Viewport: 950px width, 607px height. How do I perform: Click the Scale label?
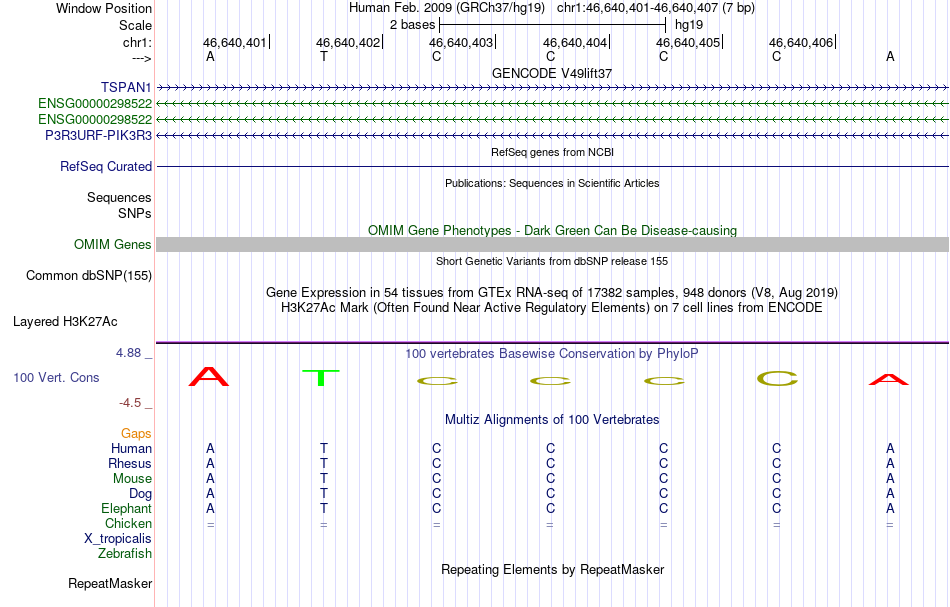[135, 25]
